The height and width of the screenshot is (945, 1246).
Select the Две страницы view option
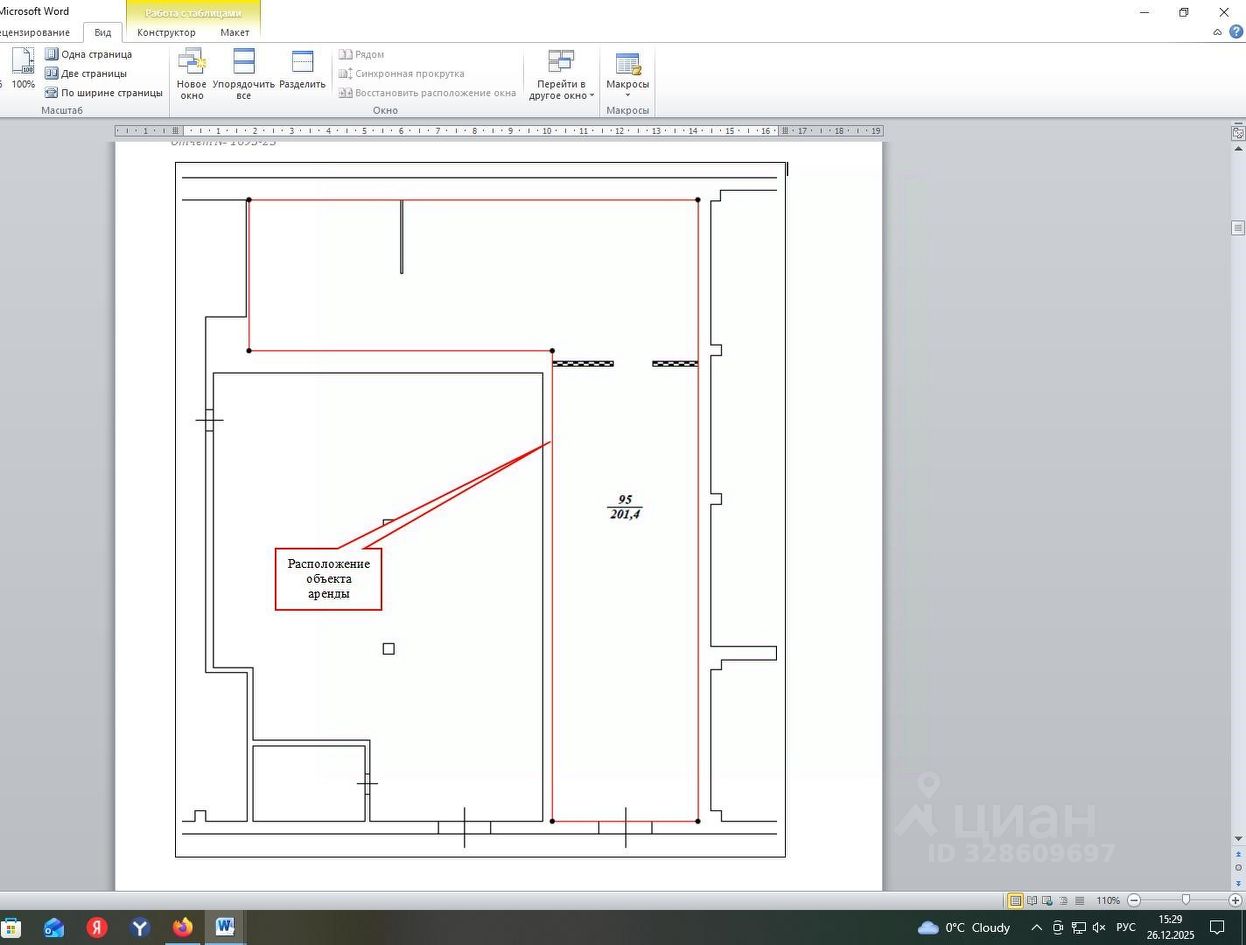(85, 73)
